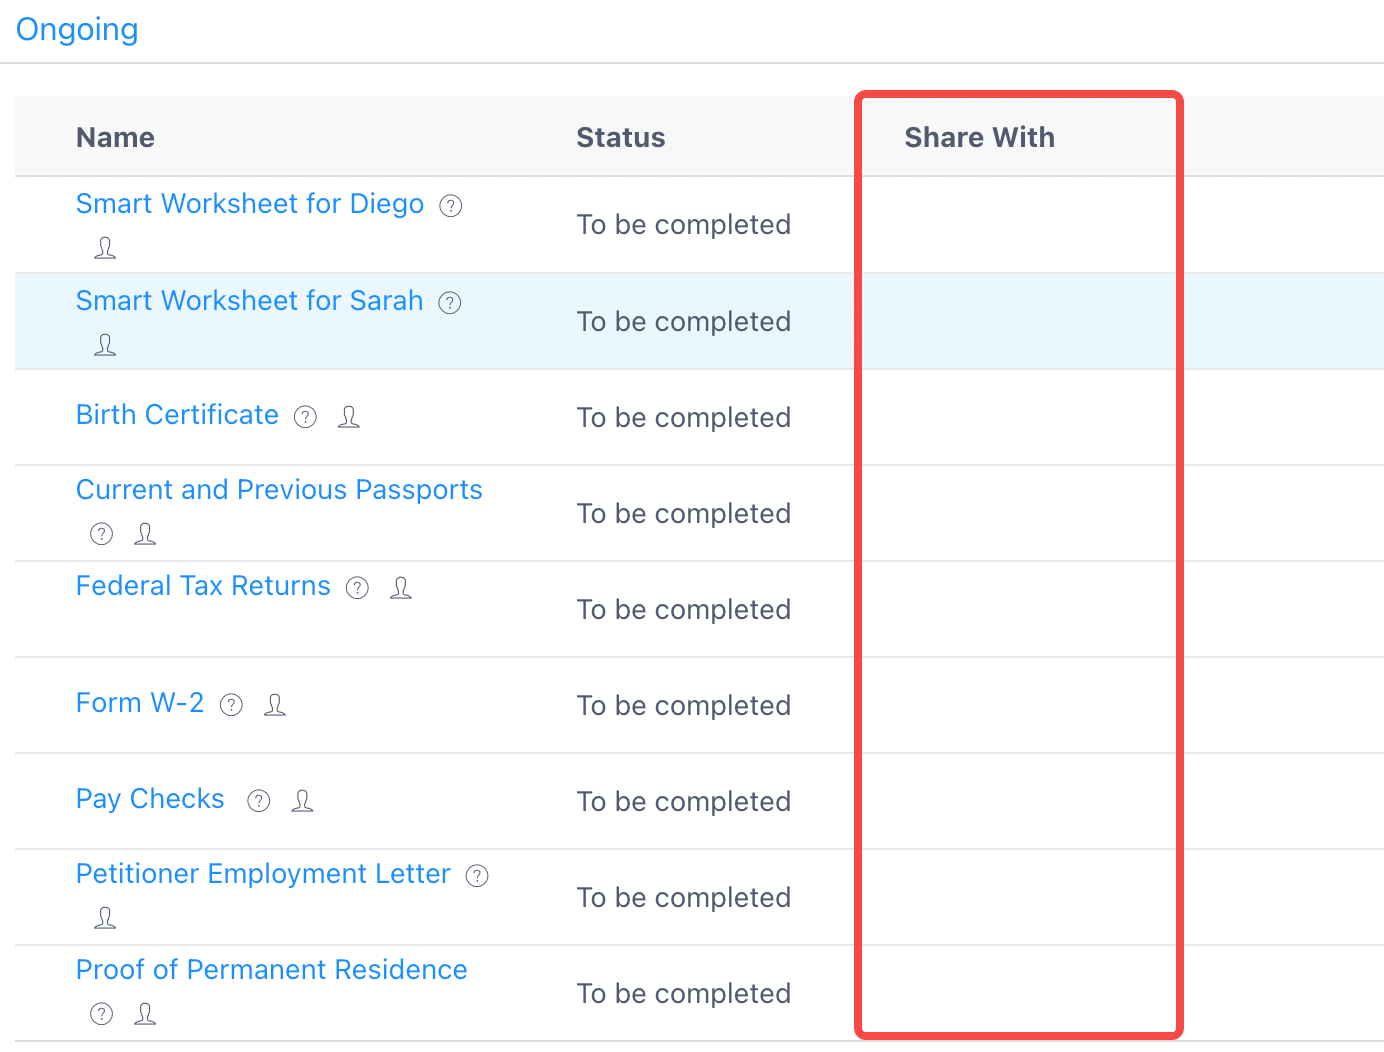Click person icon beside Form W-2
This screenshot has height=1052, width=1384.
pos(275,705)
